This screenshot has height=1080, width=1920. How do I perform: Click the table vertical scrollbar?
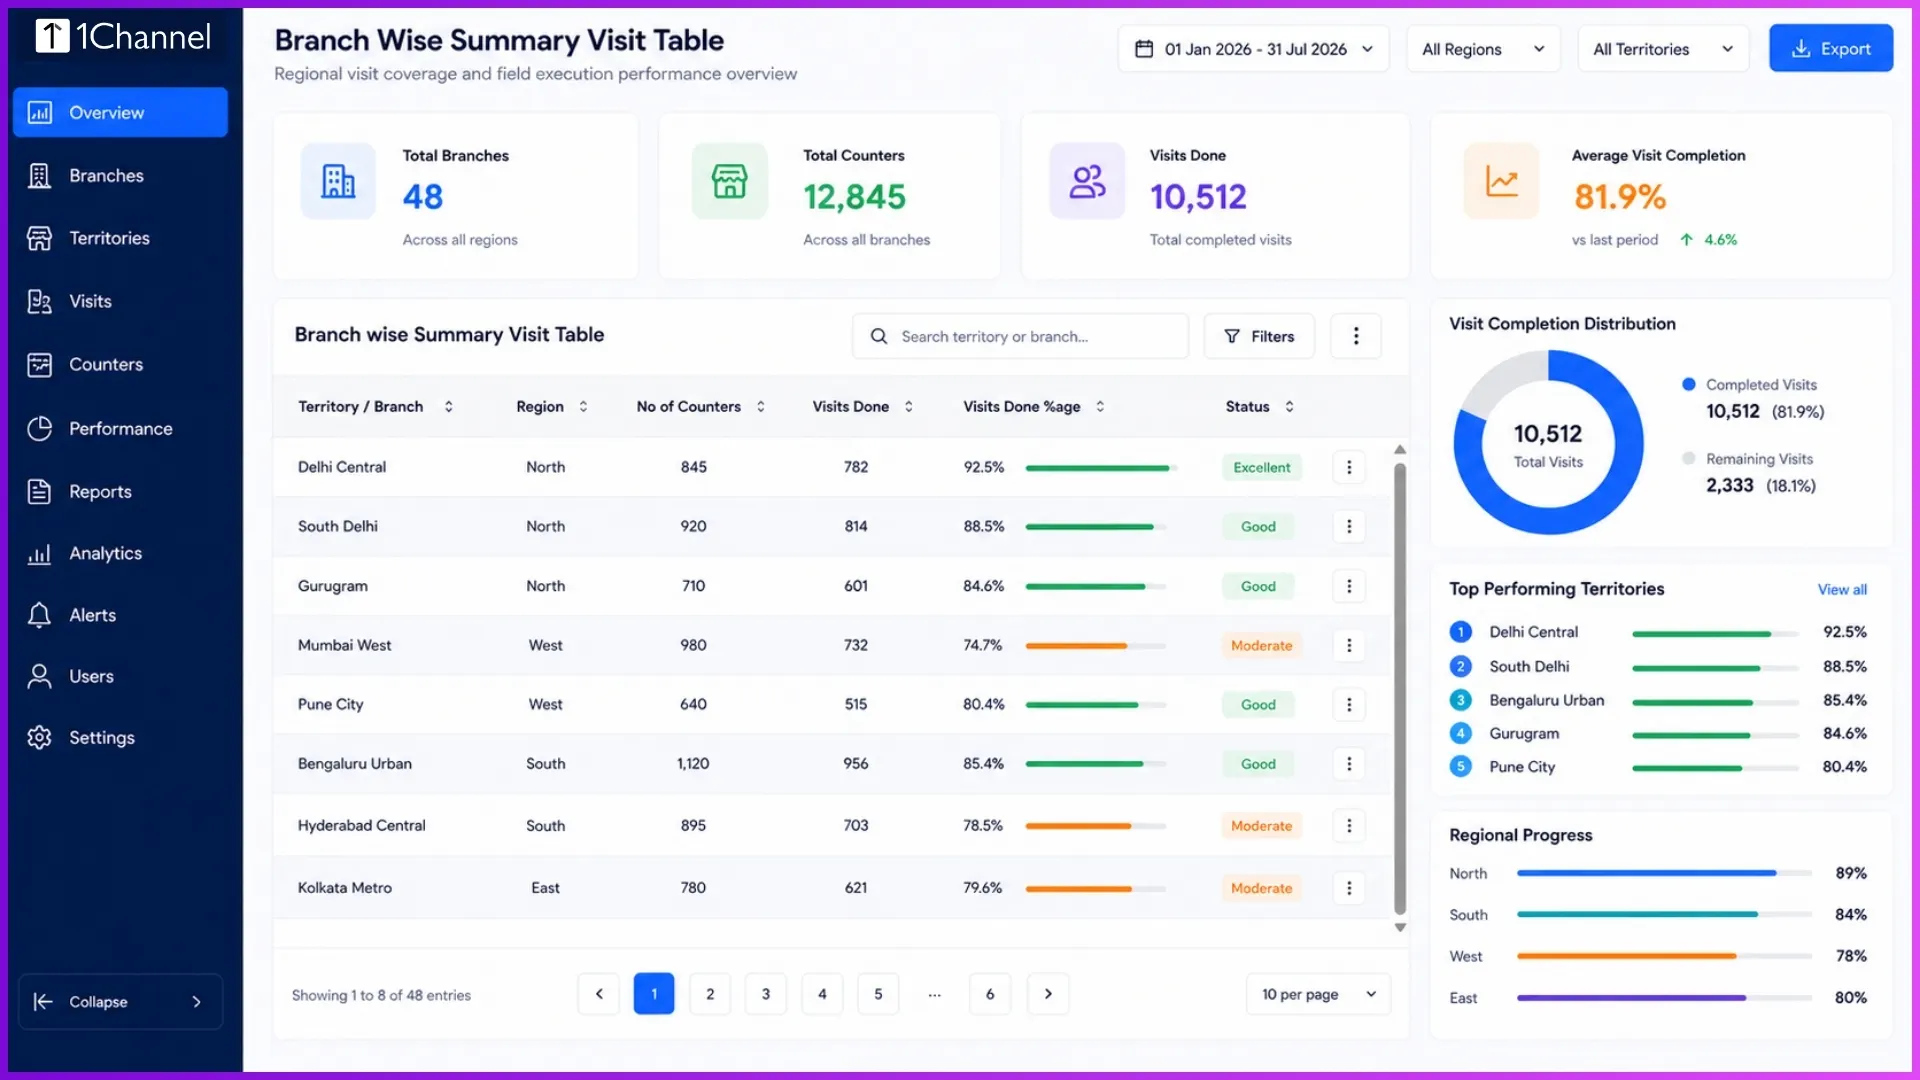[1400, 688]
